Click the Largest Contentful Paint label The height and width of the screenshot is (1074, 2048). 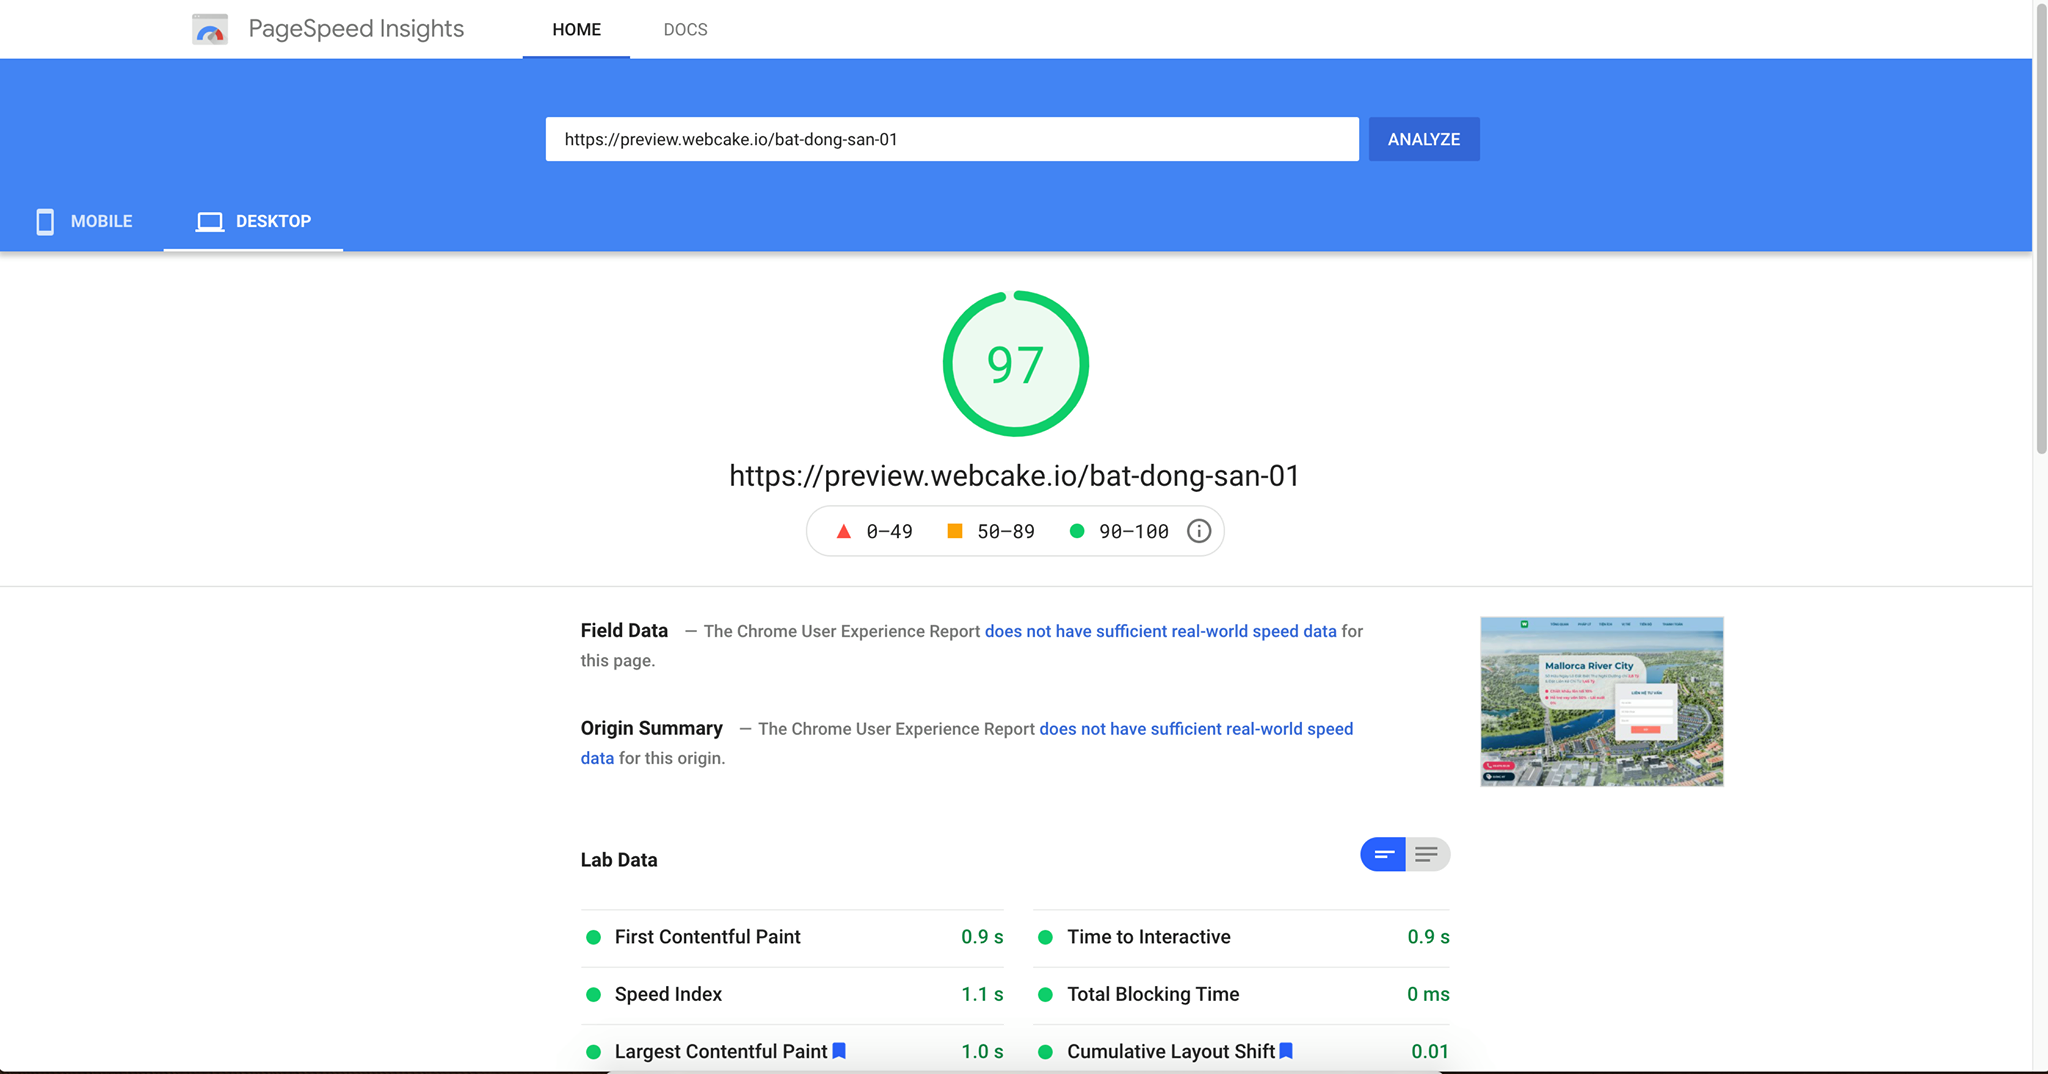coord(721,1052)
